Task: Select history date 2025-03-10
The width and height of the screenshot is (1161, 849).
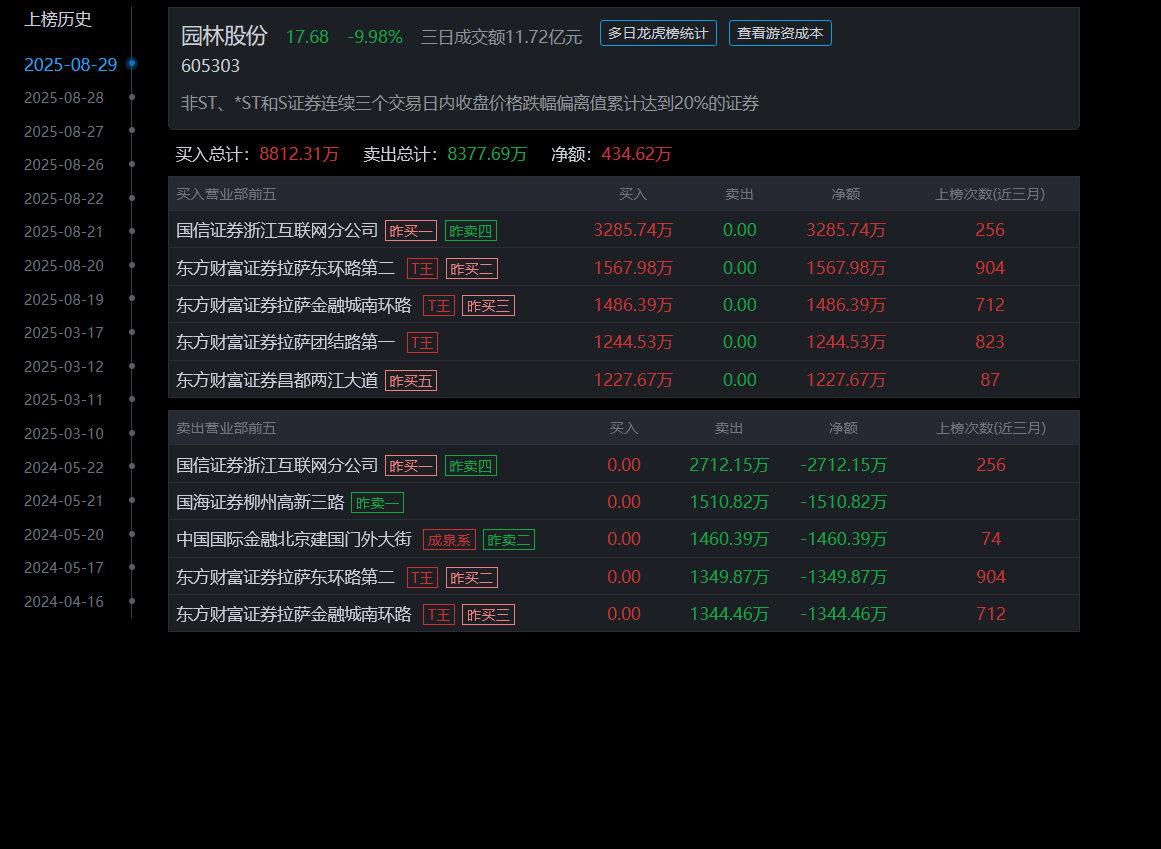Action: [x=64, y=433]
